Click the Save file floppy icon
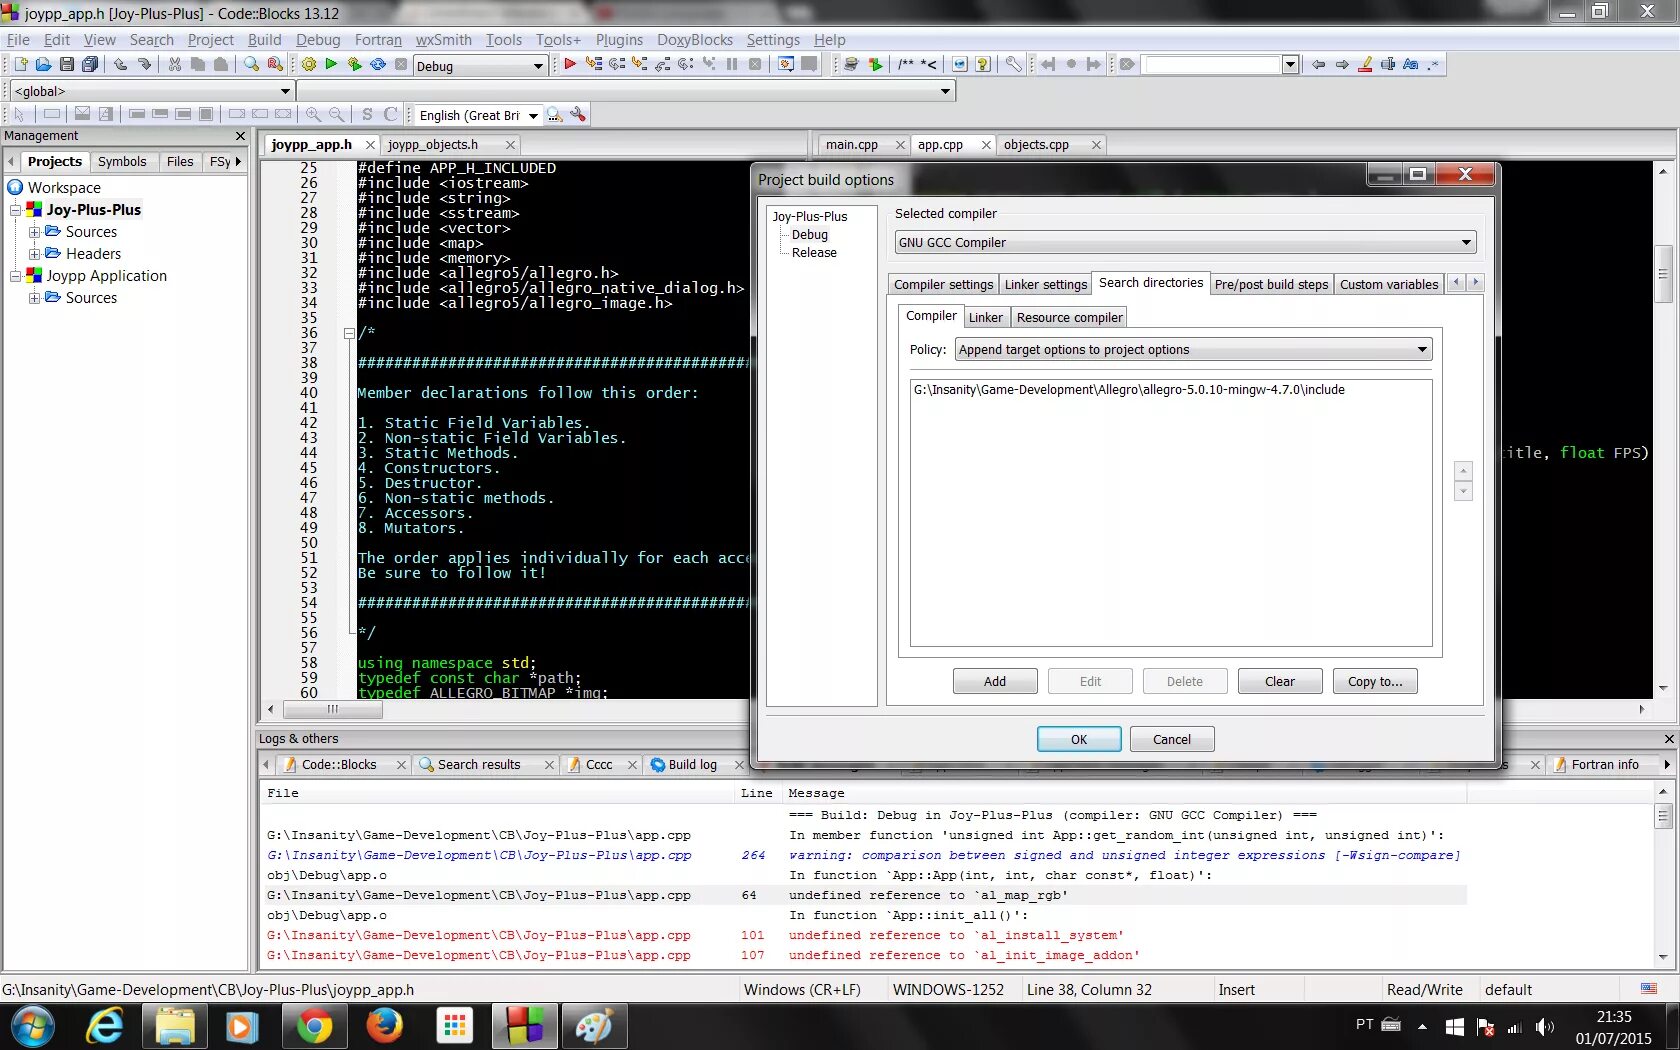 [67, 65]
